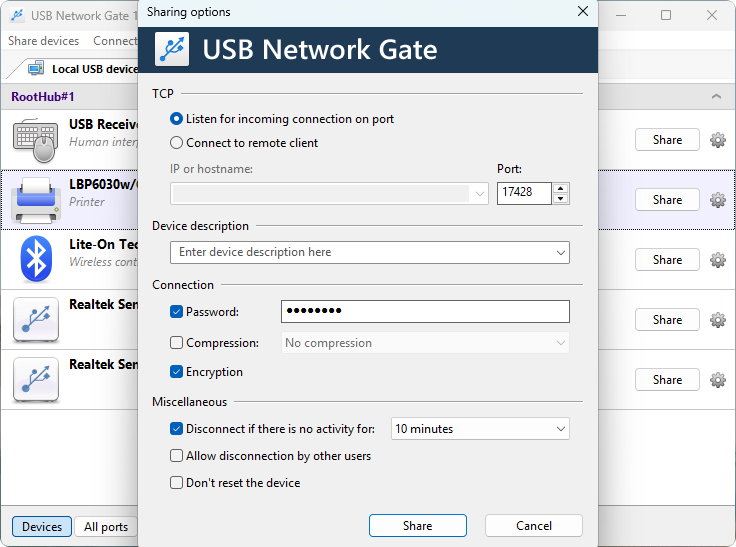The height and width of the screenshot is (547, 736).
Task: Click Cancel in the Sharing options dialog
Action: pos(534,525)
